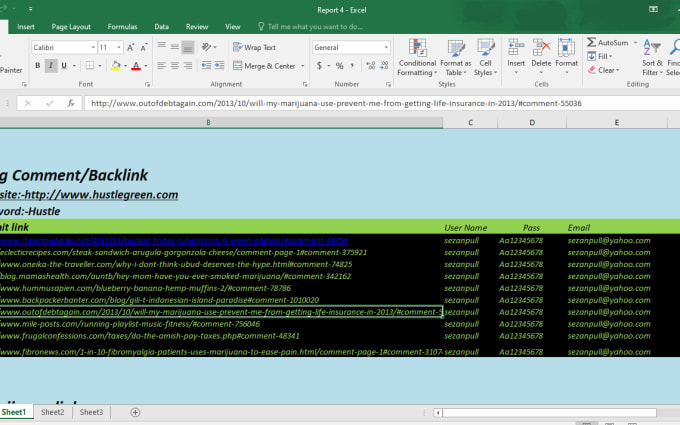Image resolution: width=680 pixels, height=425 pixels.
Task: Open the Clear dropdown
Action: click(603, 70)
